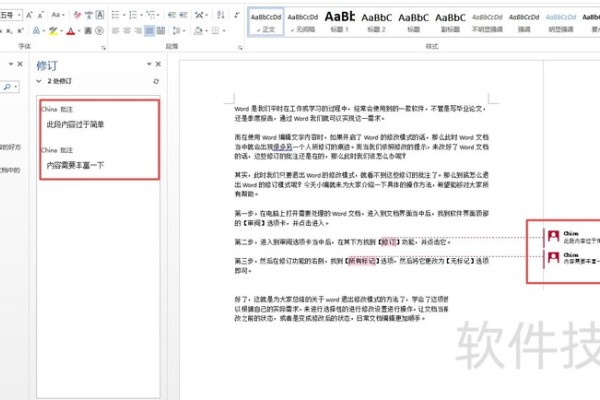Viewport: 600px width, 400px height.
Task: Click the commented text 【修订】 in the document
Action: tap(388, 242)
